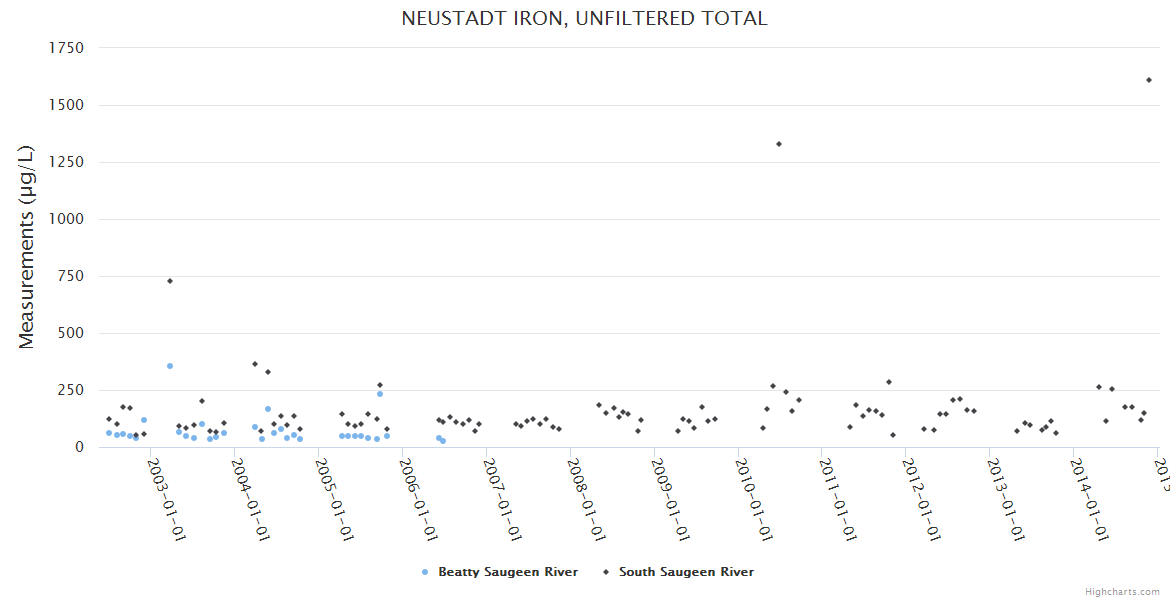The height and width of the screenshot is (600, 1170).
Task: Toggle the South Saugeen River legend series
Action: [686, 572]
